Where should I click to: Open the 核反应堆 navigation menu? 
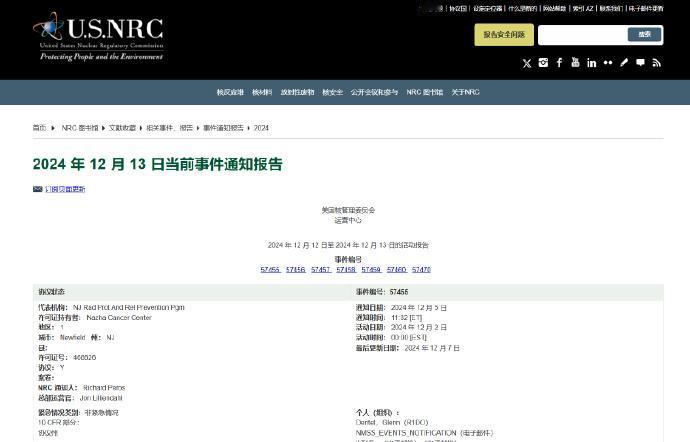tap(230, 92)
